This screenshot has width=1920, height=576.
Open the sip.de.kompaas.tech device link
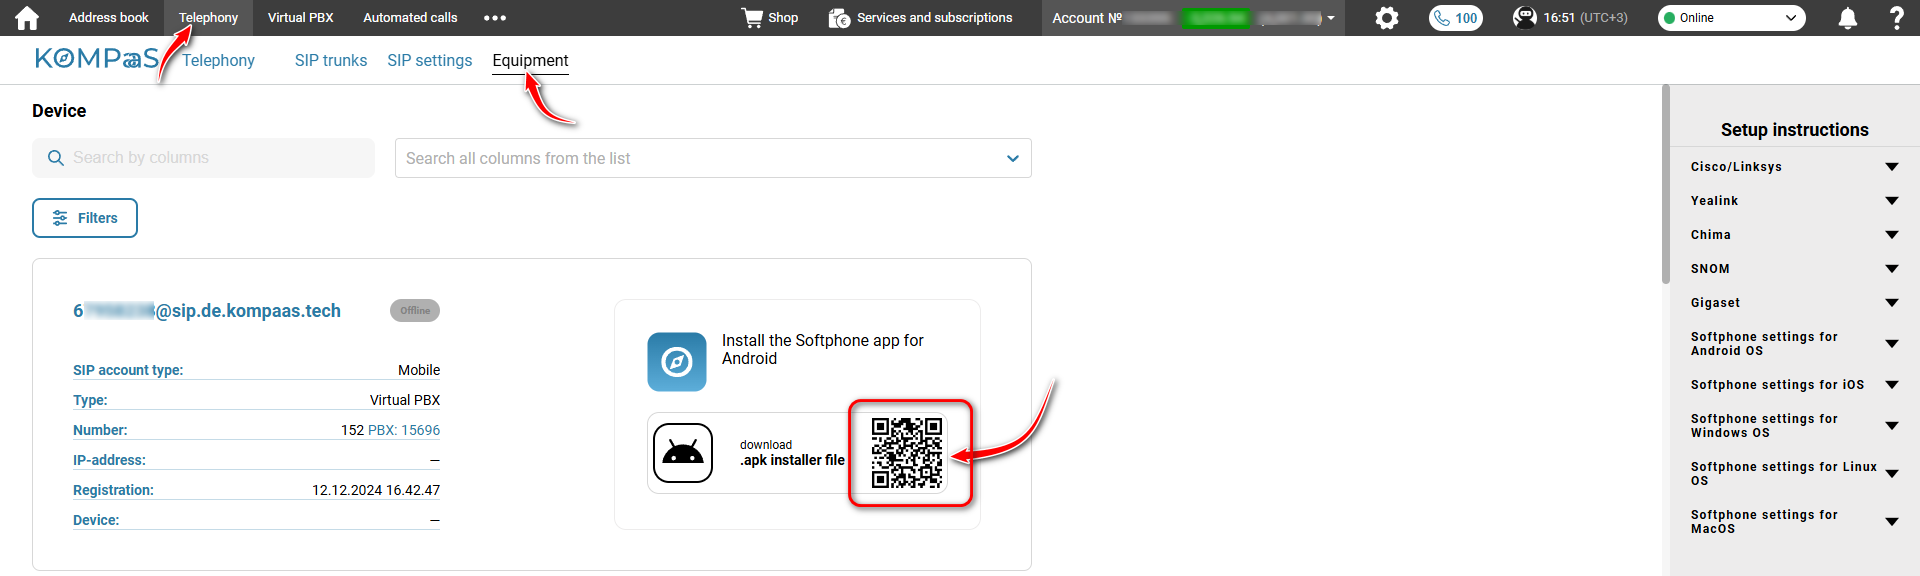click(x=207, y=311)
